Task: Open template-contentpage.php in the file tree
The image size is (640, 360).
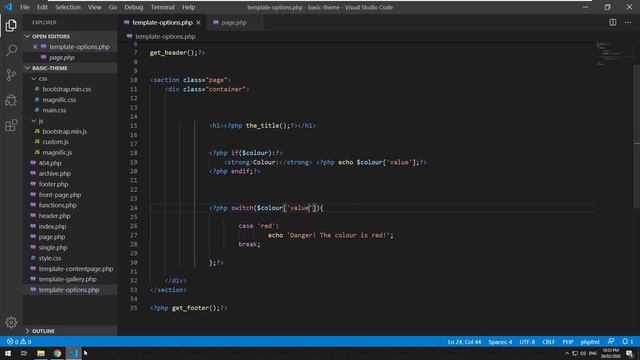Action: coord(76,269)
